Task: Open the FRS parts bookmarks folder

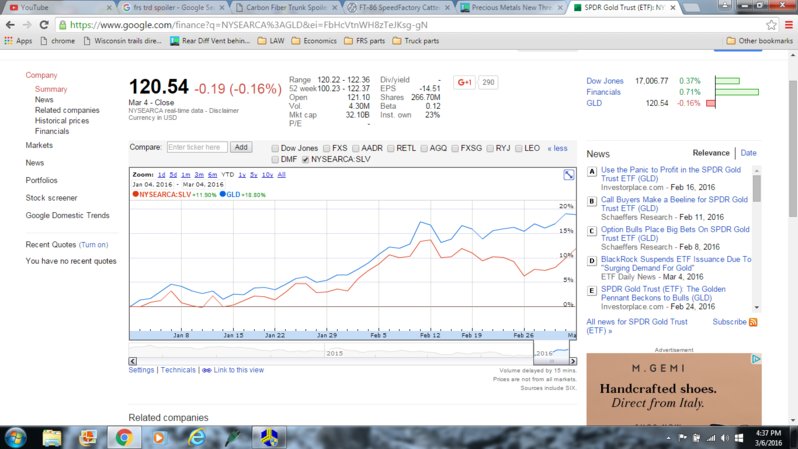Action: pyautogui.click(x=364, y=41)
